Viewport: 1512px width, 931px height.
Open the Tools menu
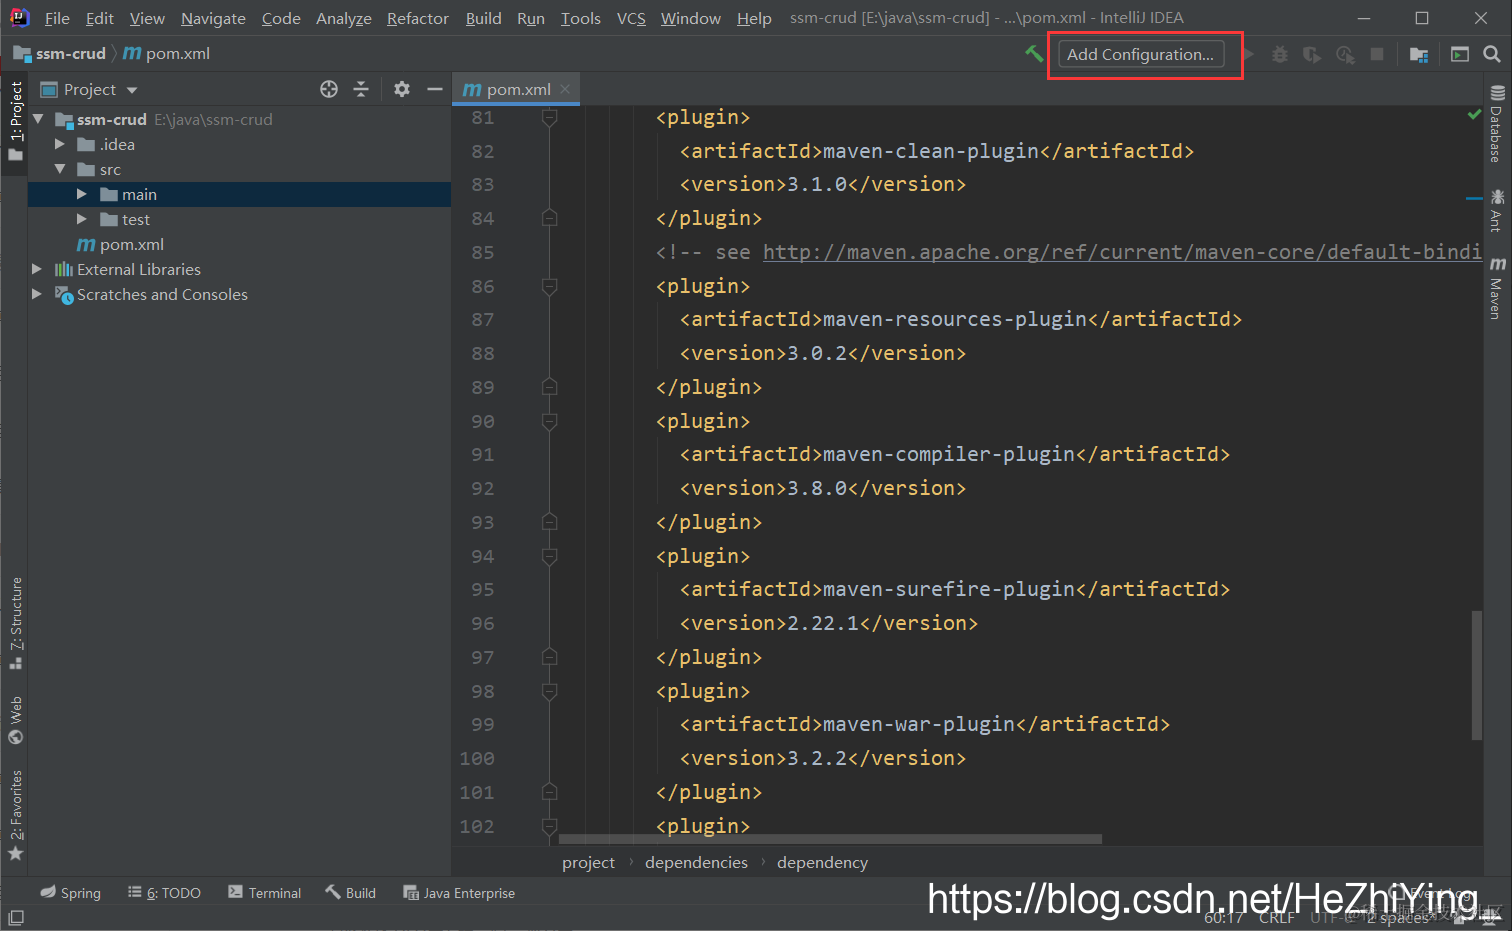tap(581, 18)
